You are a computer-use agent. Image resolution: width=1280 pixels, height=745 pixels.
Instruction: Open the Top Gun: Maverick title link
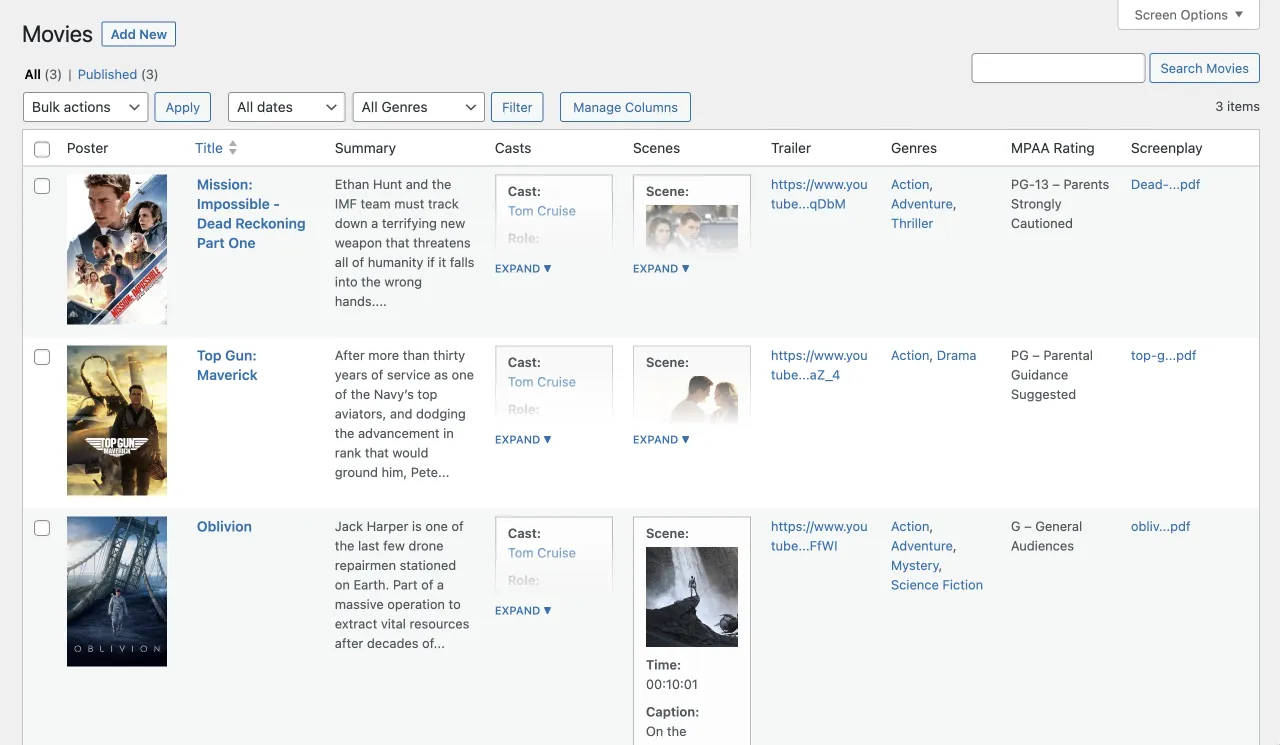pos(227,365)
